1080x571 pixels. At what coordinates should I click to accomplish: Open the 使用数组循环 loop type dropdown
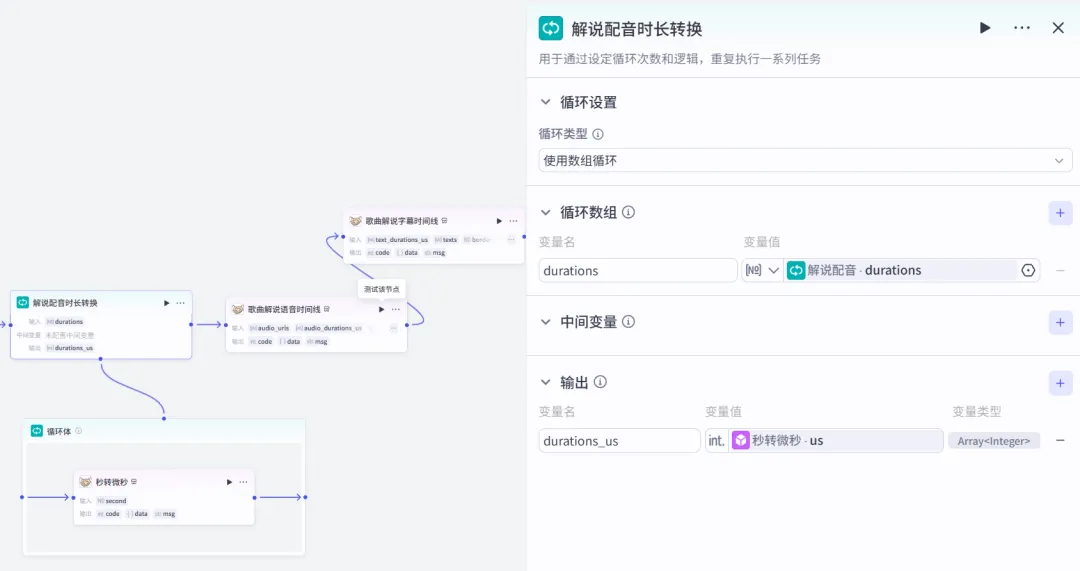pos(804,160)
